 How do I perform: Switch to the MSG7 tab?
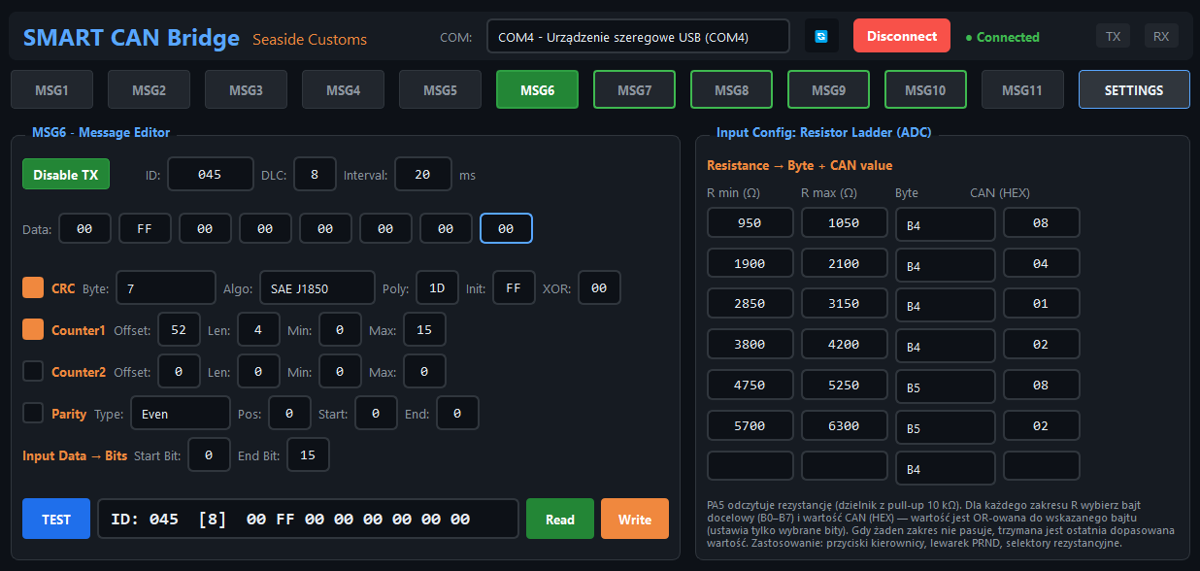[634, 90]
